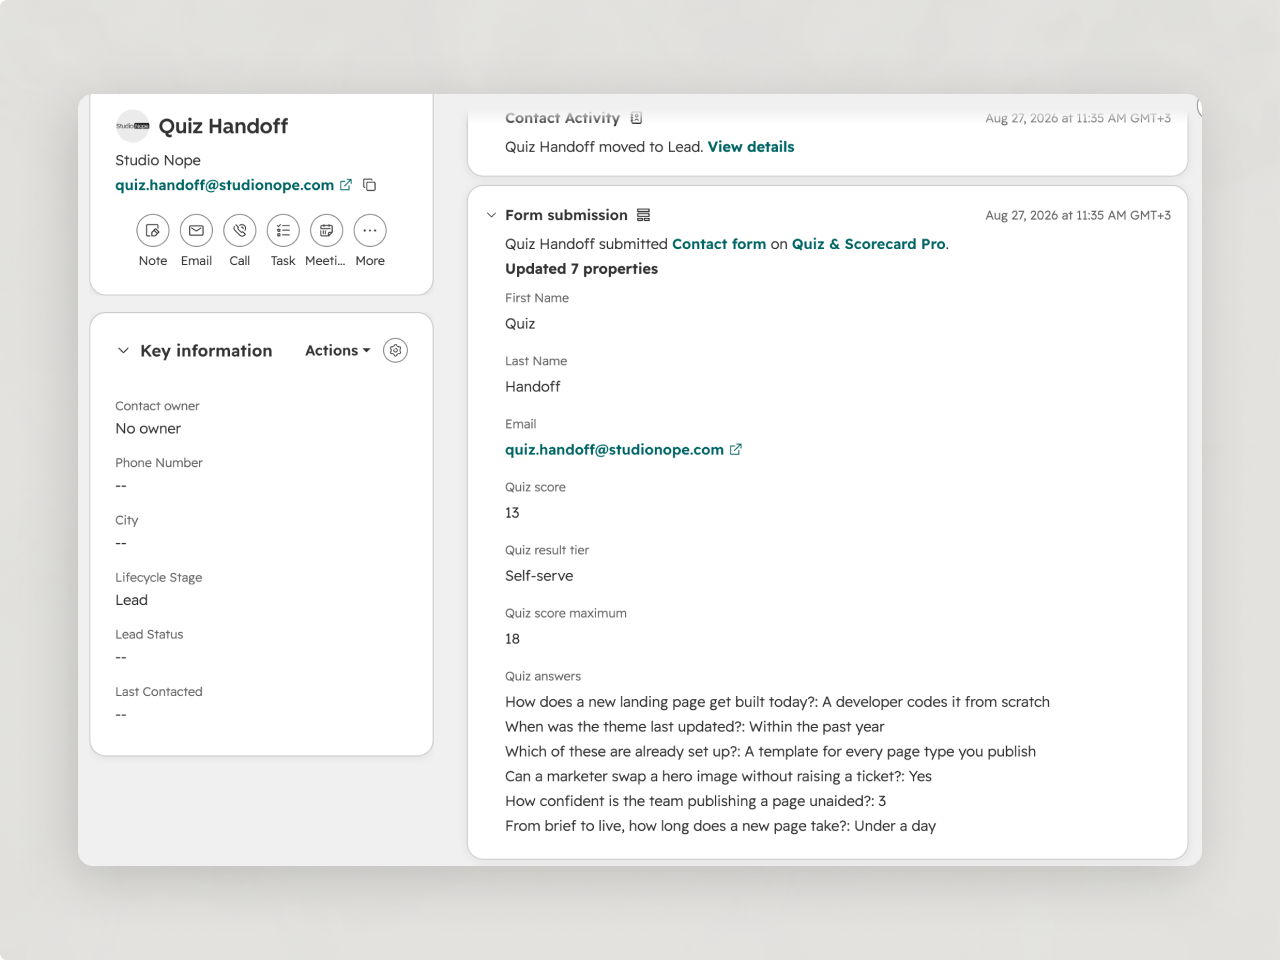Screen dimensions: 1280x960
Task: Click the View details link
Action: click(751, 147)
